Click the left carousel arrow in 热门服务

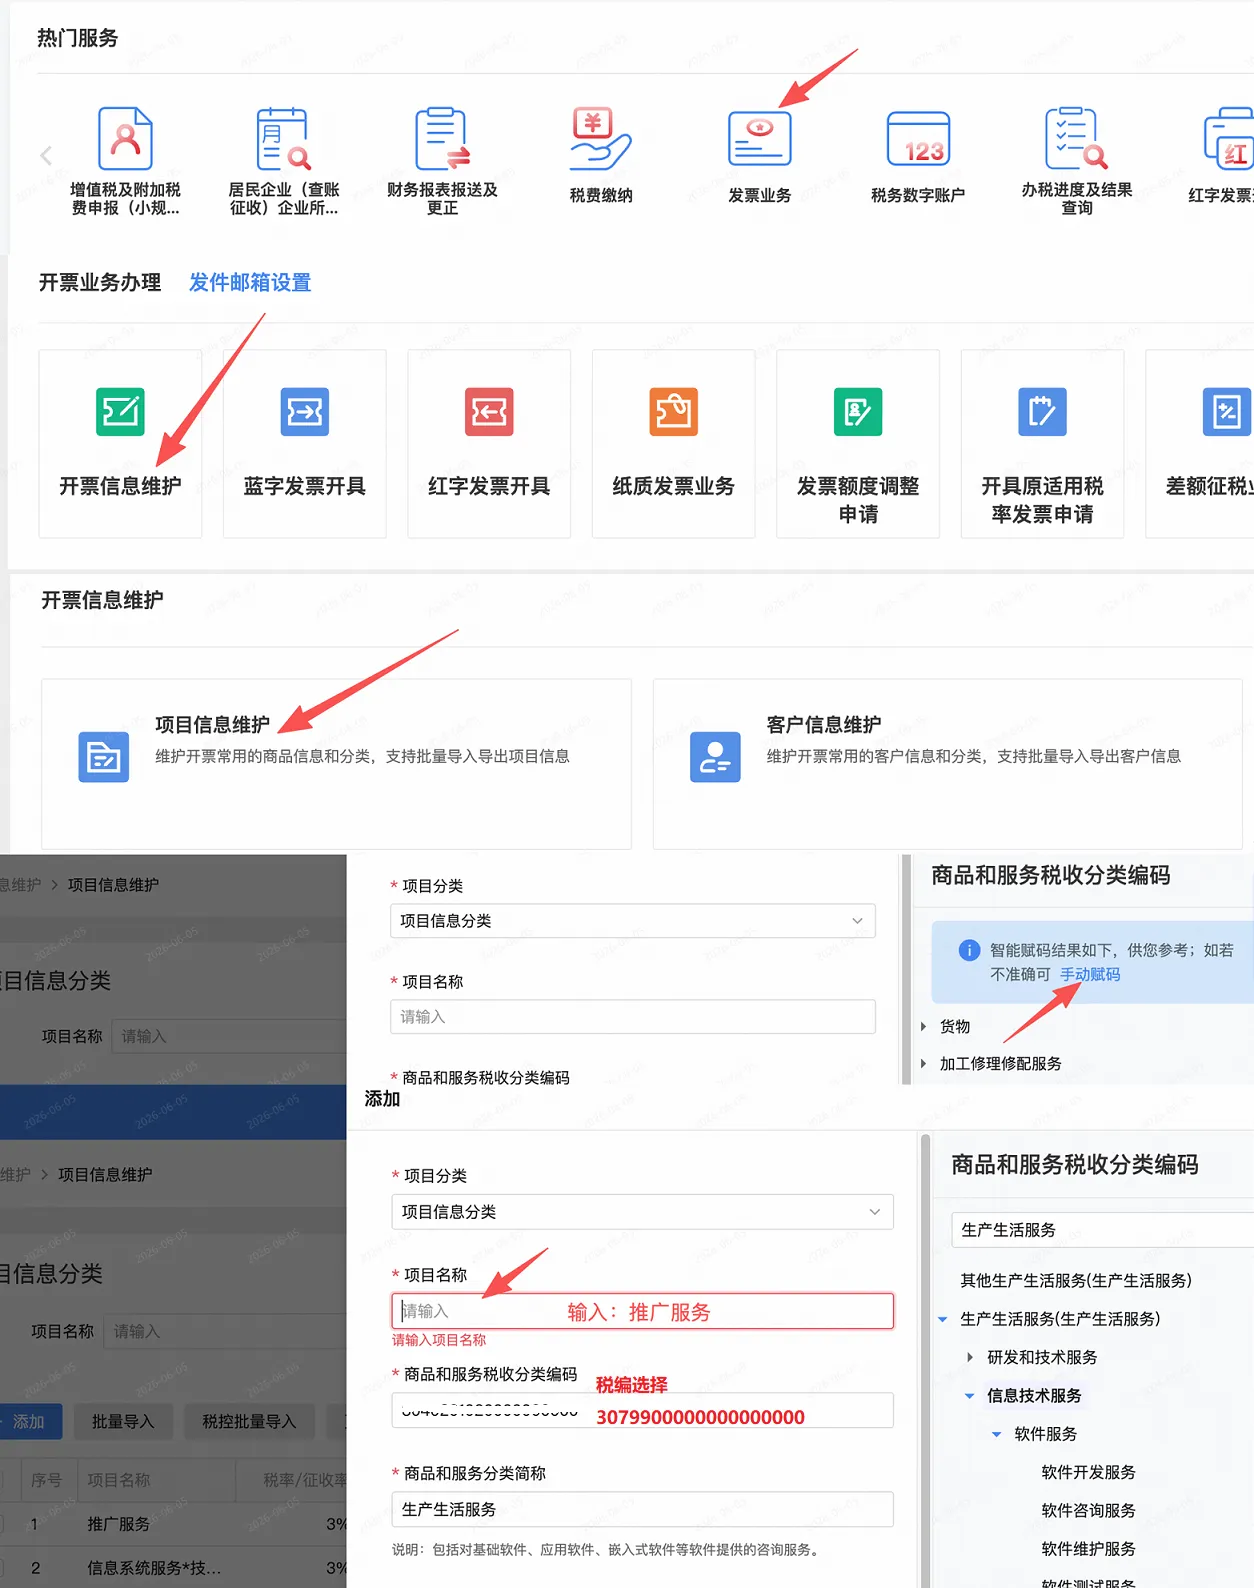45,155
